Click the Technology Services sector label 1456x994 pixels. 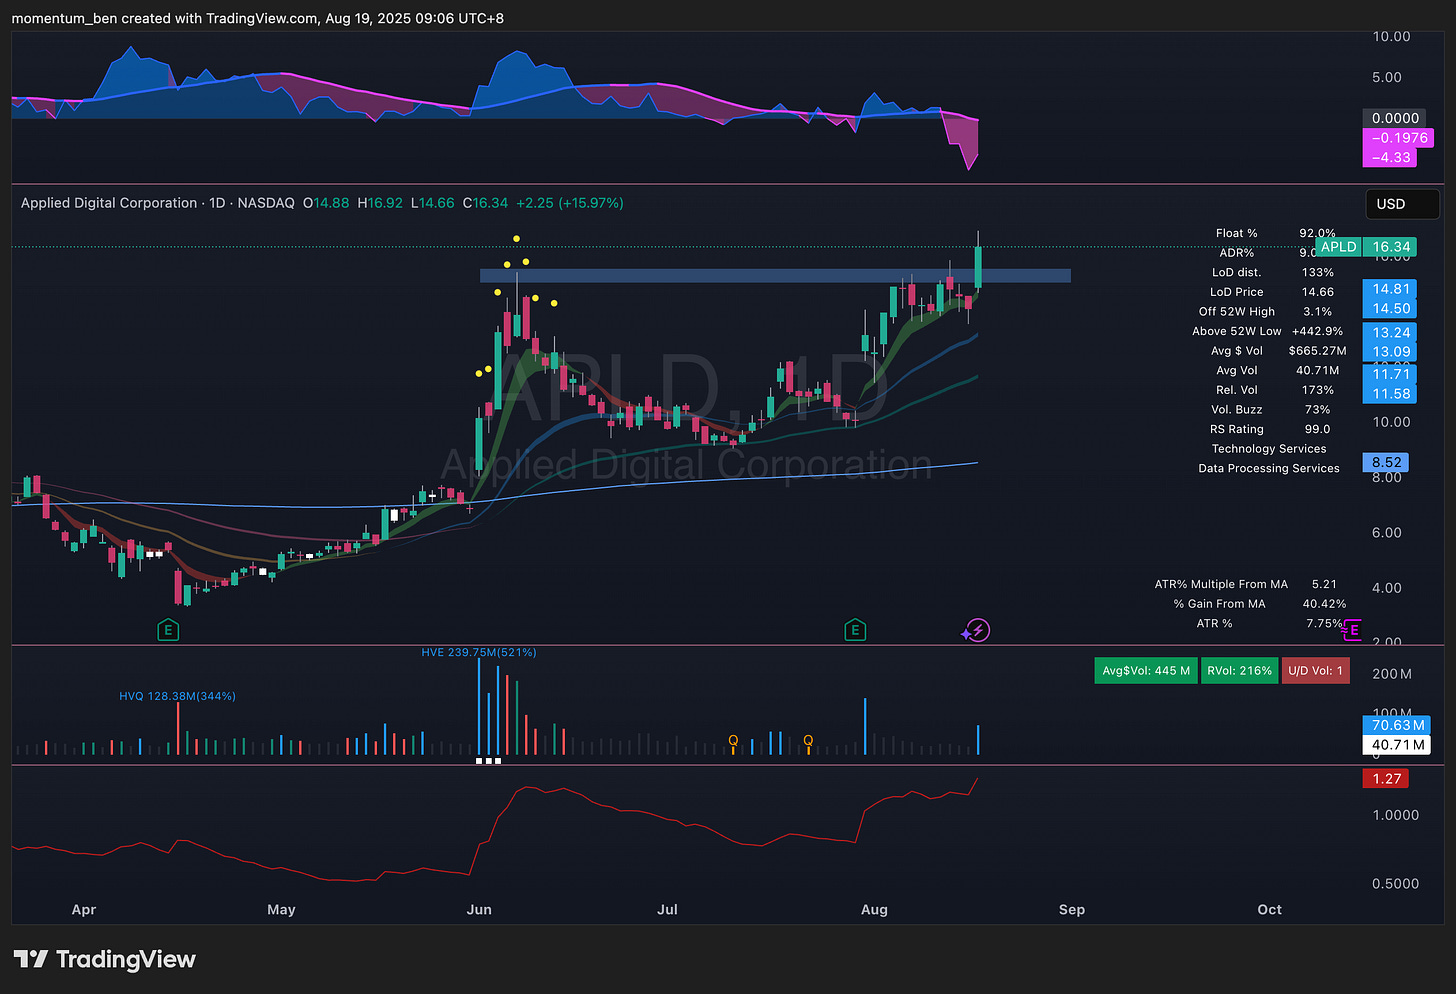click(x=1269, y=449)
